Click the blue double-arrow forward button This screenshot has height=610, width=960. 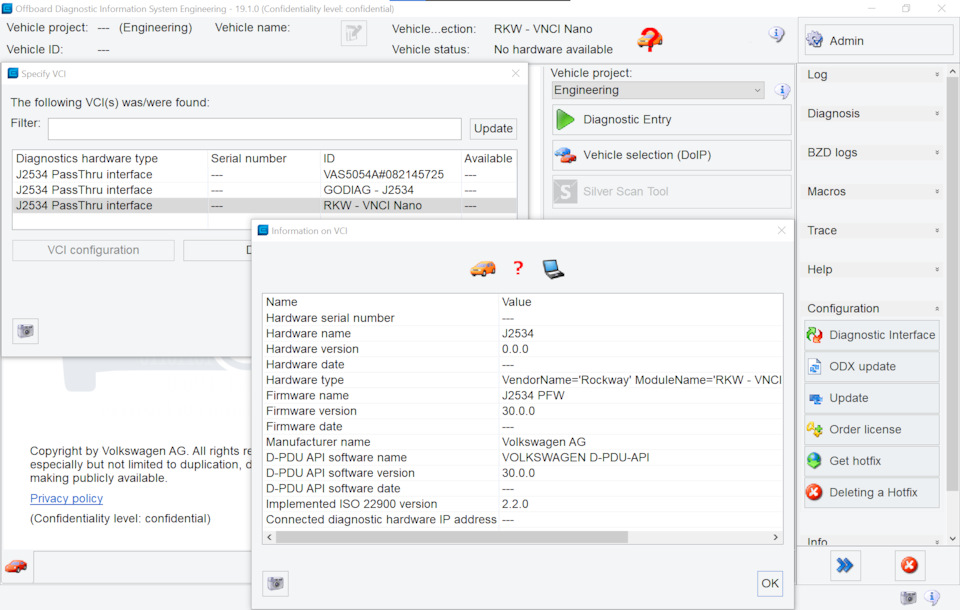coord(845,565)
